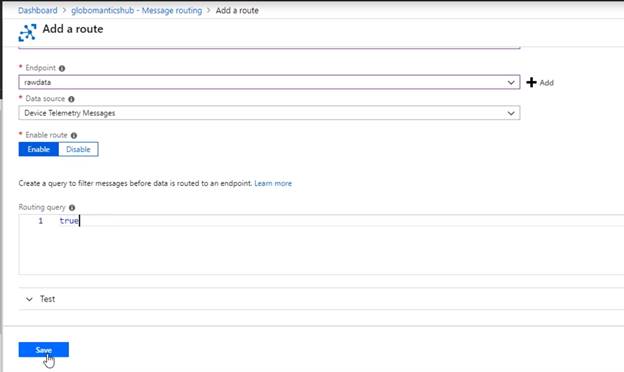Click the Test section label
The image size is (624, 372).
point(47,299)
